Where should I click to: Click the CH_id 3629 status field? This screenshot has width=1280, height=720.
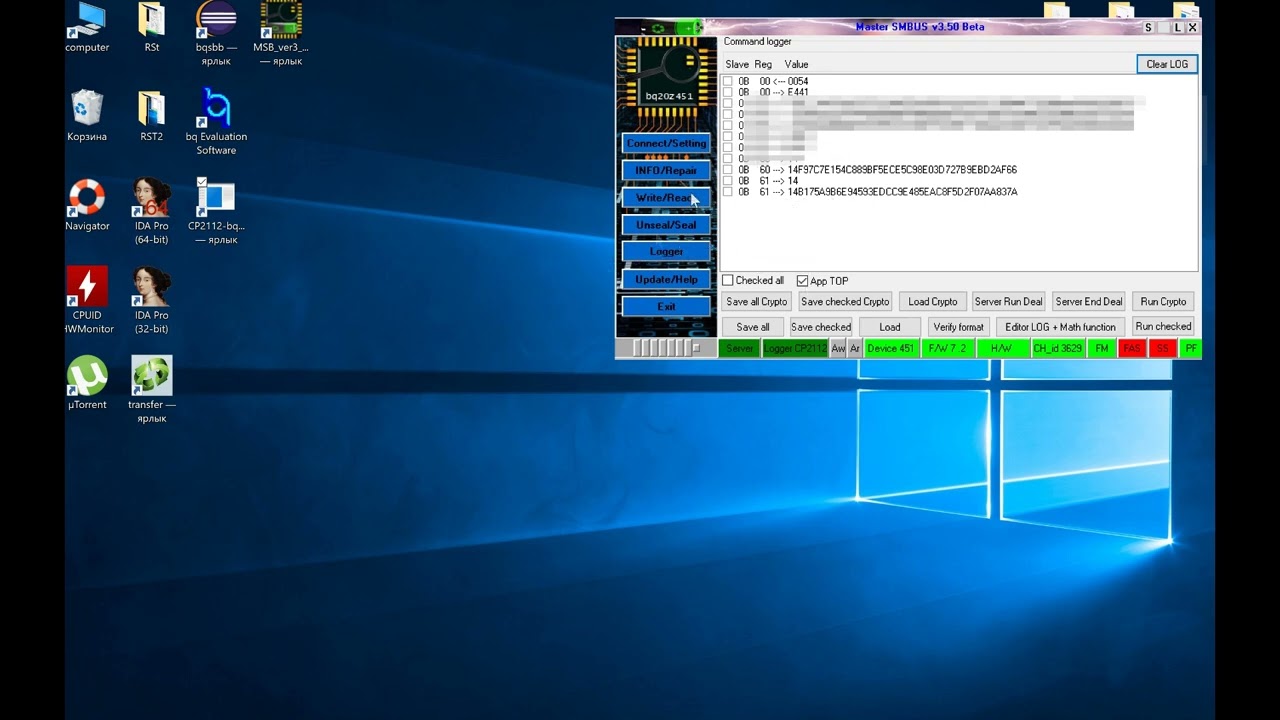1057,348
